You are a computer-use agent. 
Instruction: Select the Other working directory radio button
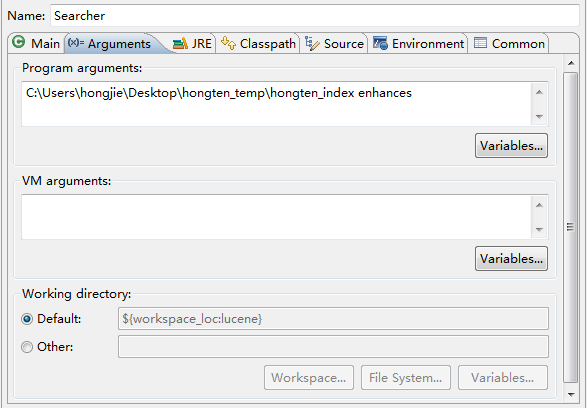[x=27, y=347]
